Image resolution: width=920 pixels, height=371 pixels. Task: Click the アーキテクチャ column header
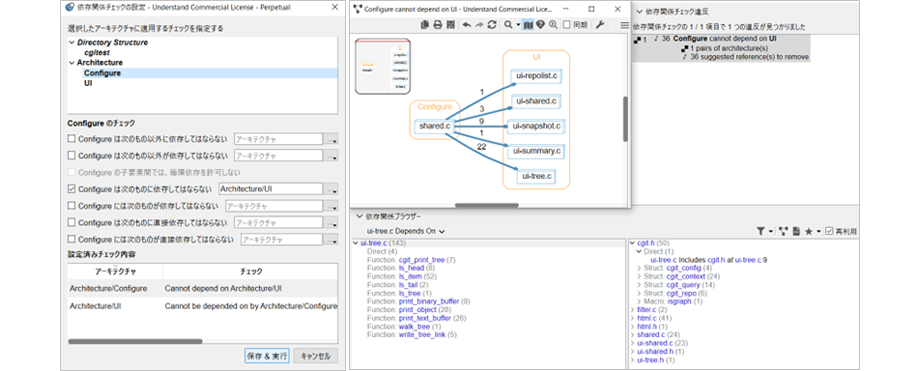(x=115, y=272)
